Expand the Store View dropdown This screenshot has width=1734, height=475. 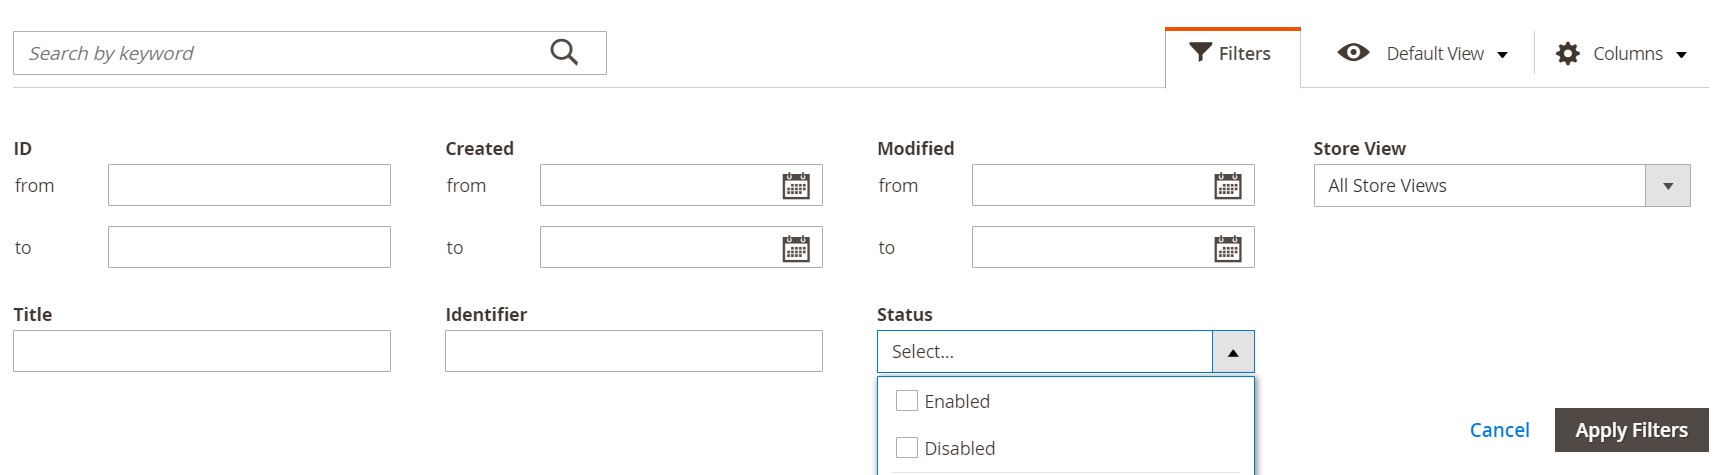coord(1667,186)
